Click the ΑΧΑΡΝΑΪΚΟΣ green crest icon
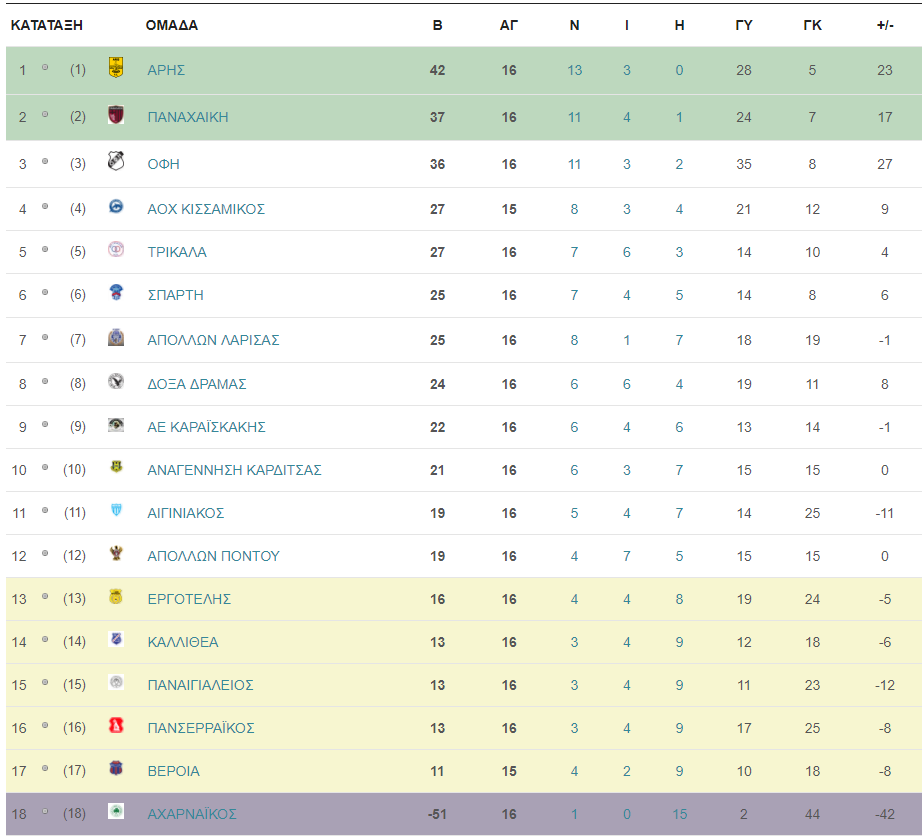Screen dimensions: 922x839 coord(116,811)
